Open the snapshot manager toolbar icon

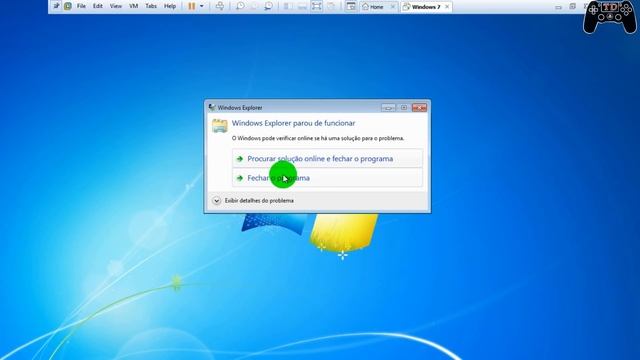point(269,6)
